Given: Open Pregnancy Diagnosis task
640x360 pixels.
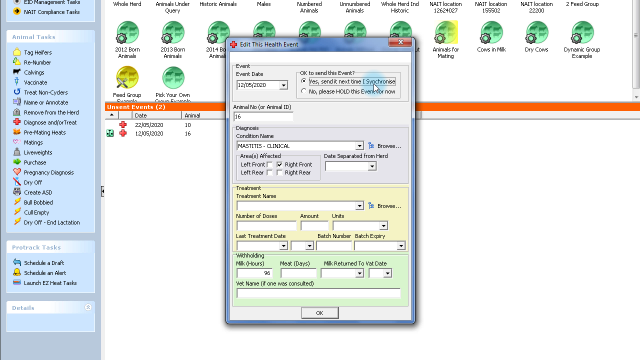Looking at the screenshot, I should [49, 173].
